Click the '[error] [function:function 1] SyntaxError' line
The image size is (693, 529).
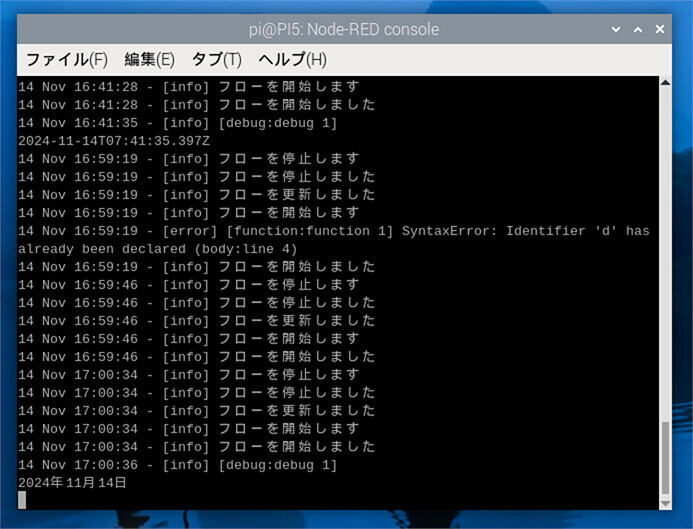pos(334,231)
